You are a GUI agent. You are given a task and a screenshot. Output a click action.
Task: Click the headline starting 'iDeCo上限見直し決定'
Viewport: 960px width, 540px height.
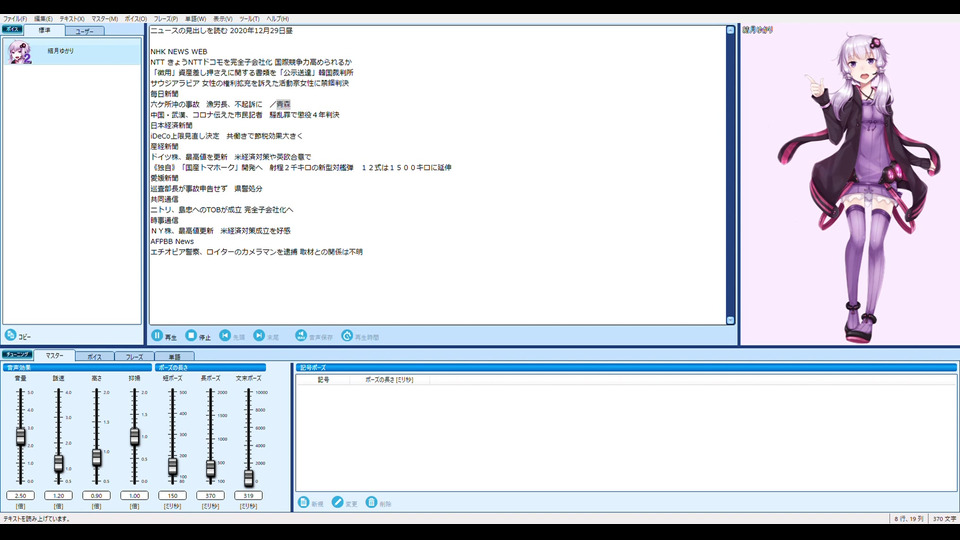pos(227,136)
